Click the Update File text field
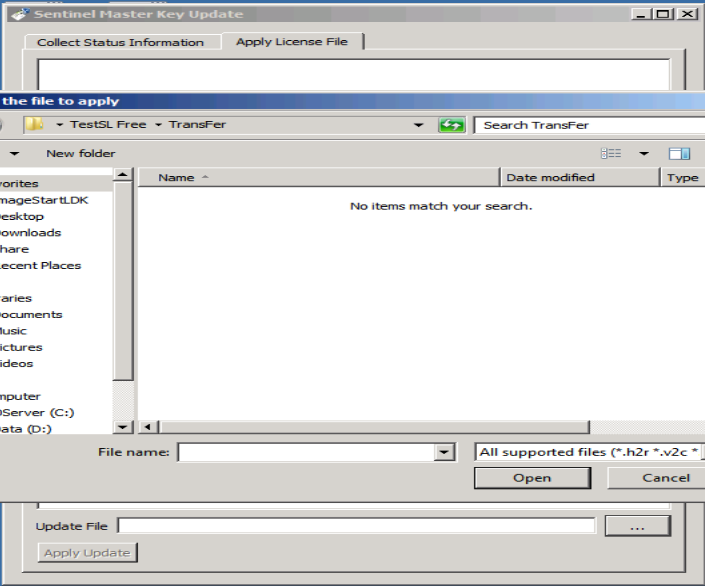The height and width of the screenshot is (586, 705). (357, 525)
